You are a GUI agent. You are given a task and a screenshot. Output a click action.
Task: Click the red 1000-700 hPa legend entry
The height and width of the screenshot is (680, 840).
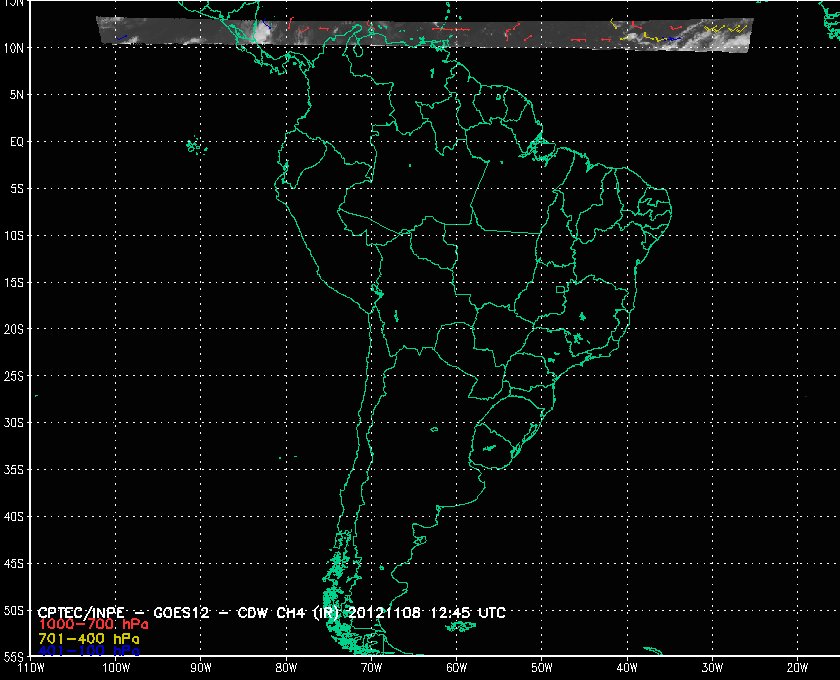[93, 625]
